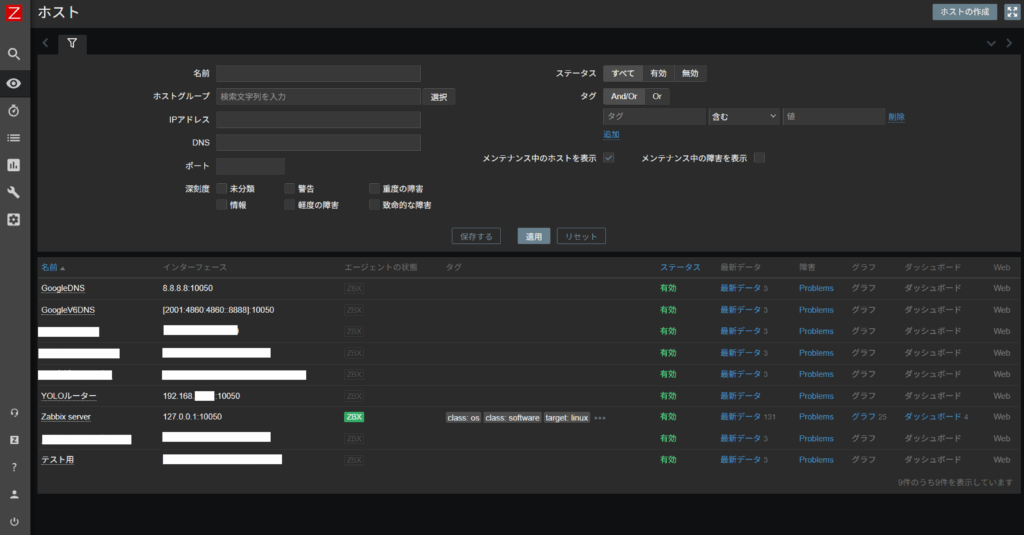Image resolution: width=1024 pixels, height=535 pixels.
Task: Open the Inventory list icon menu
Action: click(14, 137)
